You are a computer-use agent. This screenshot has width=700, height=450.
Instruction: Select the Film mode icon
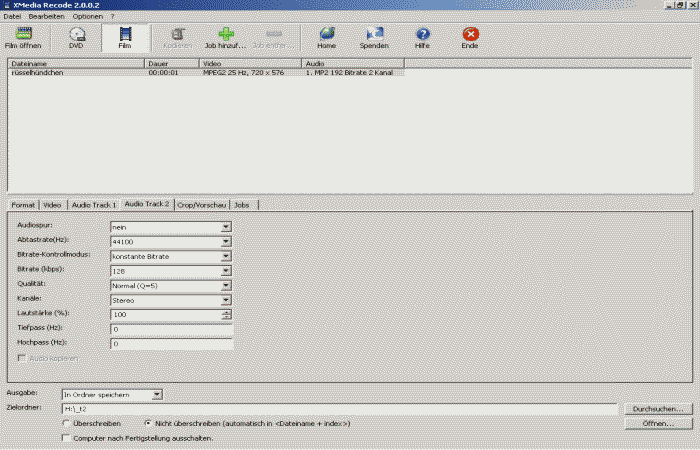(125, 35)
